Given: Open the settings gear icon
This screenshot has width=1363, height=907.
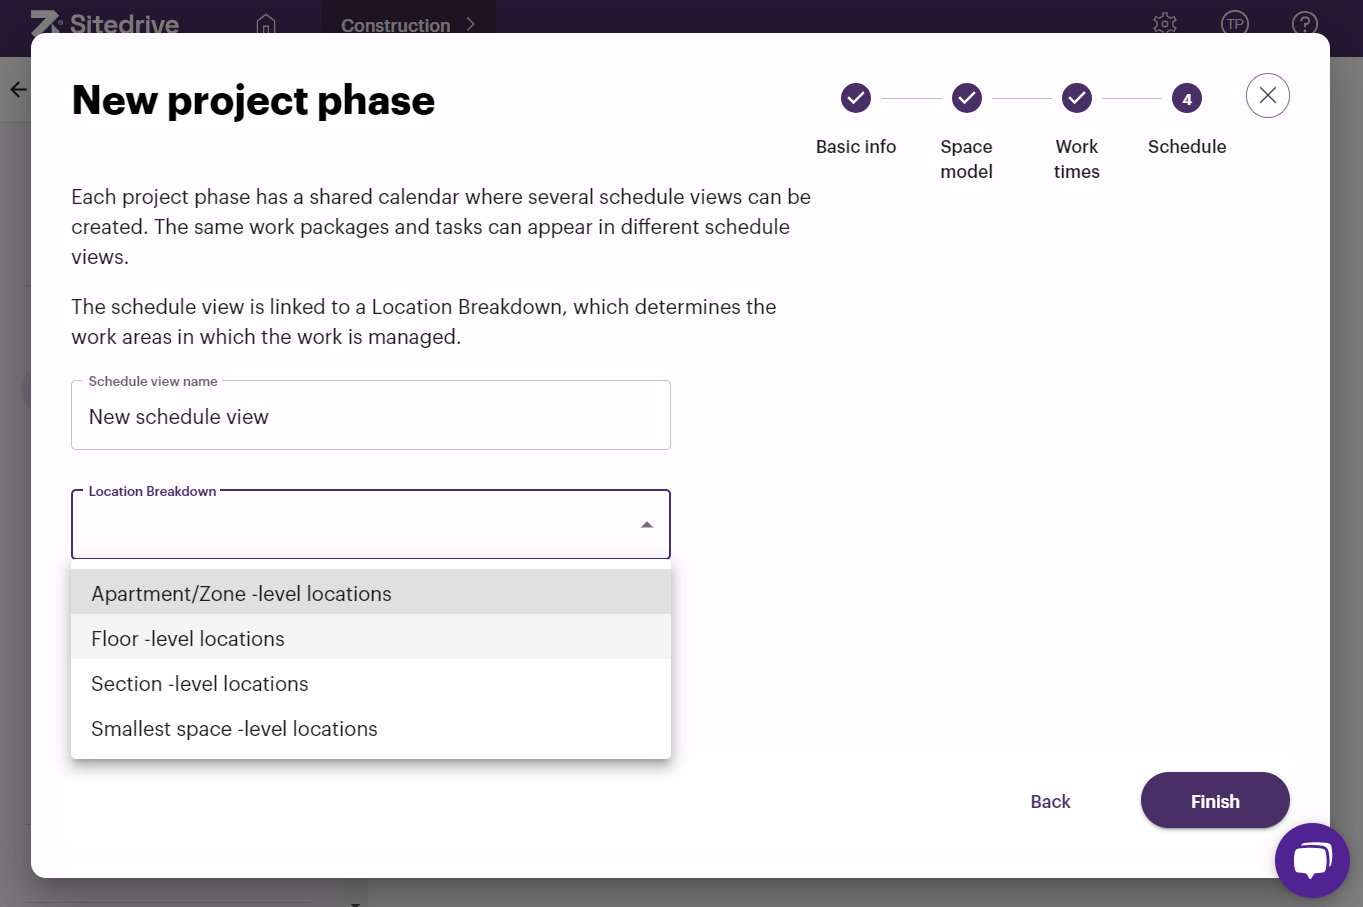Looking at the screenshot, I should [1165, 23].
